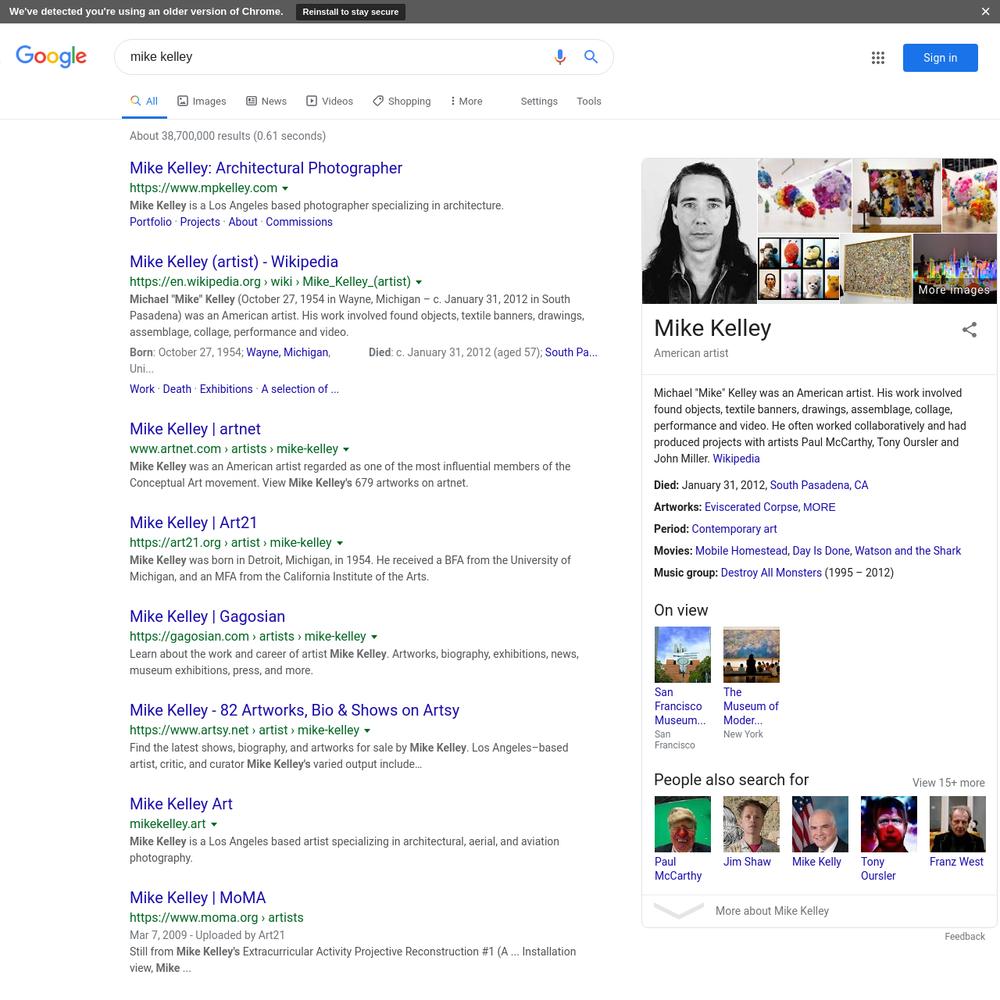
Task: Open the Commissions sitelink
Action: tap(299, 222)
